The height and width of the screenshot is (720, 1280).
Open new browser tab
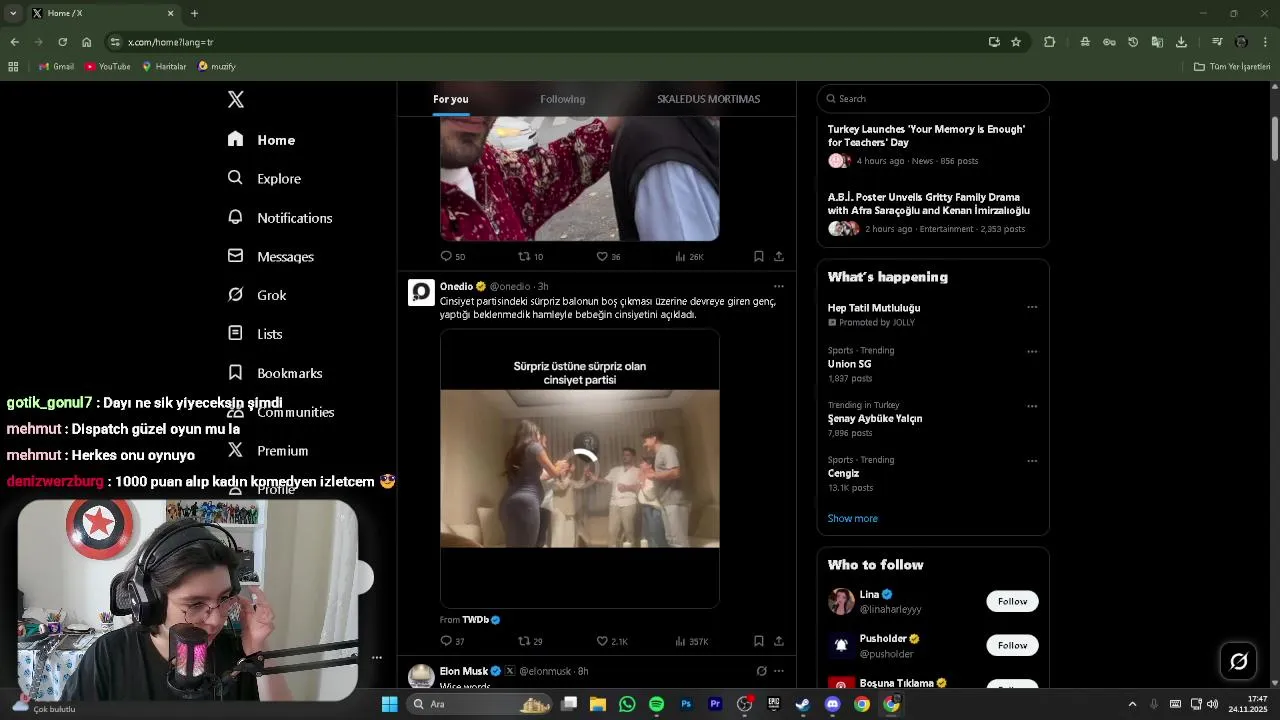tap(194, 13)
